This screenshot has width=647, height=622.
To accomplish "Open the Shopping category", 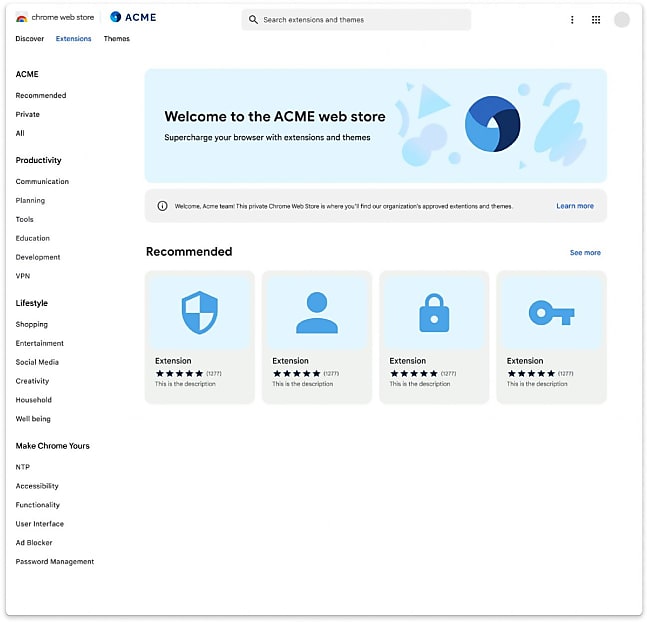I will (32, 324).
